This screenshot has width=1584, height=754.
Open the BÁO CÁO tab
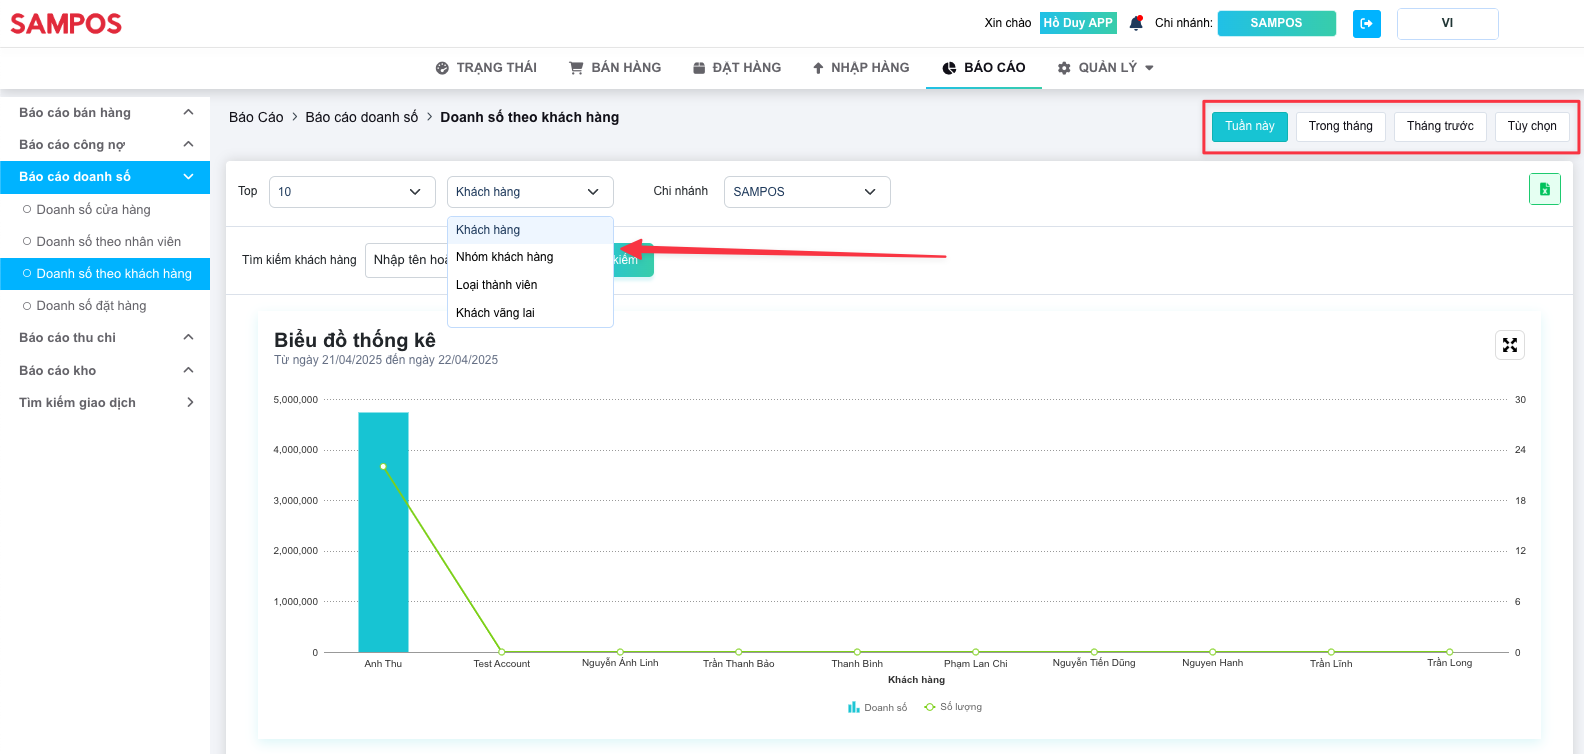984,68
